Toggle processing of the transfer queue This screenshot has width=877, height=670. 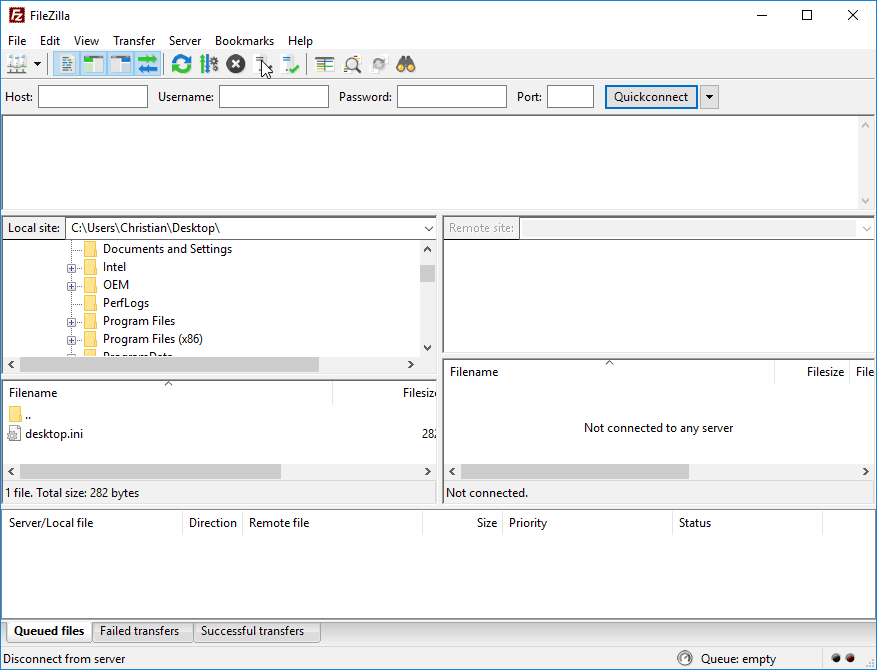tap(208, 65)
